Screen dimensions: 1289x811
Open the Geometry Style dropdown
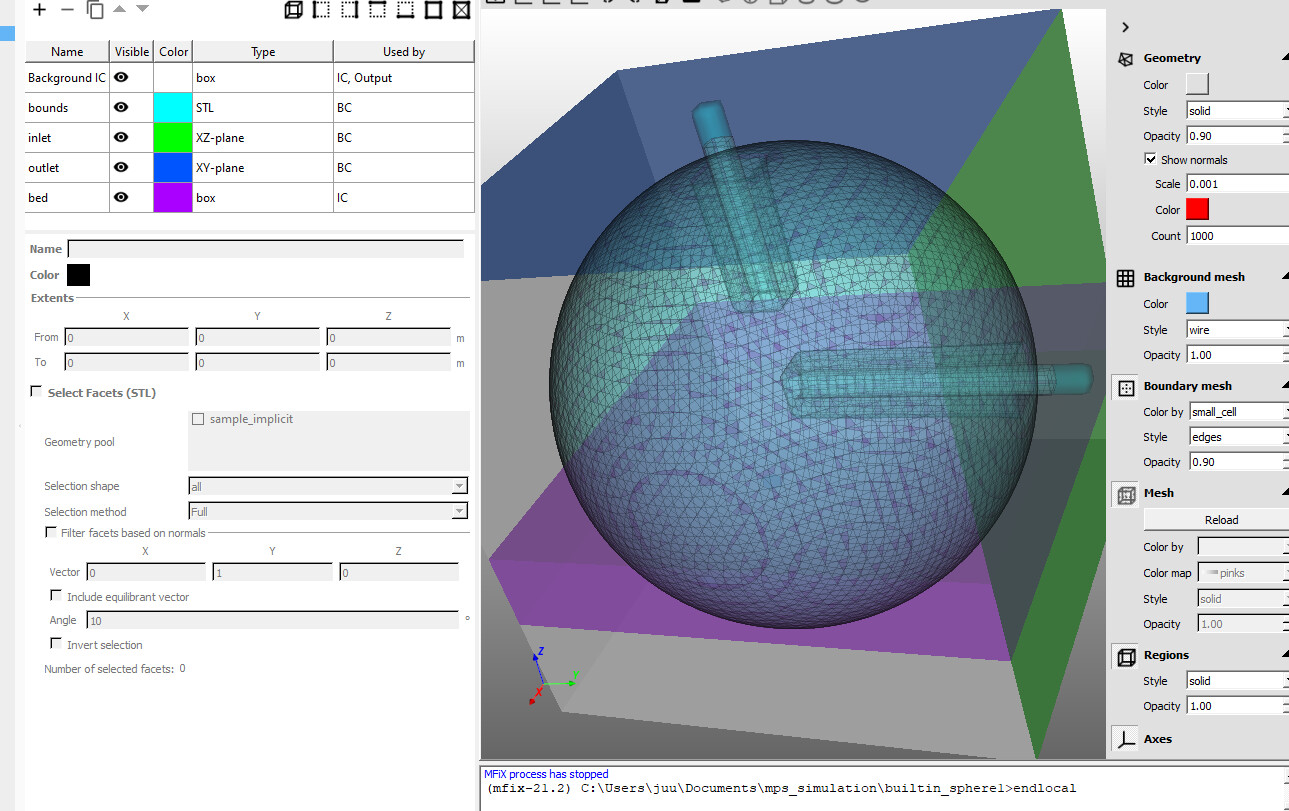click(x=1237, y=111)
